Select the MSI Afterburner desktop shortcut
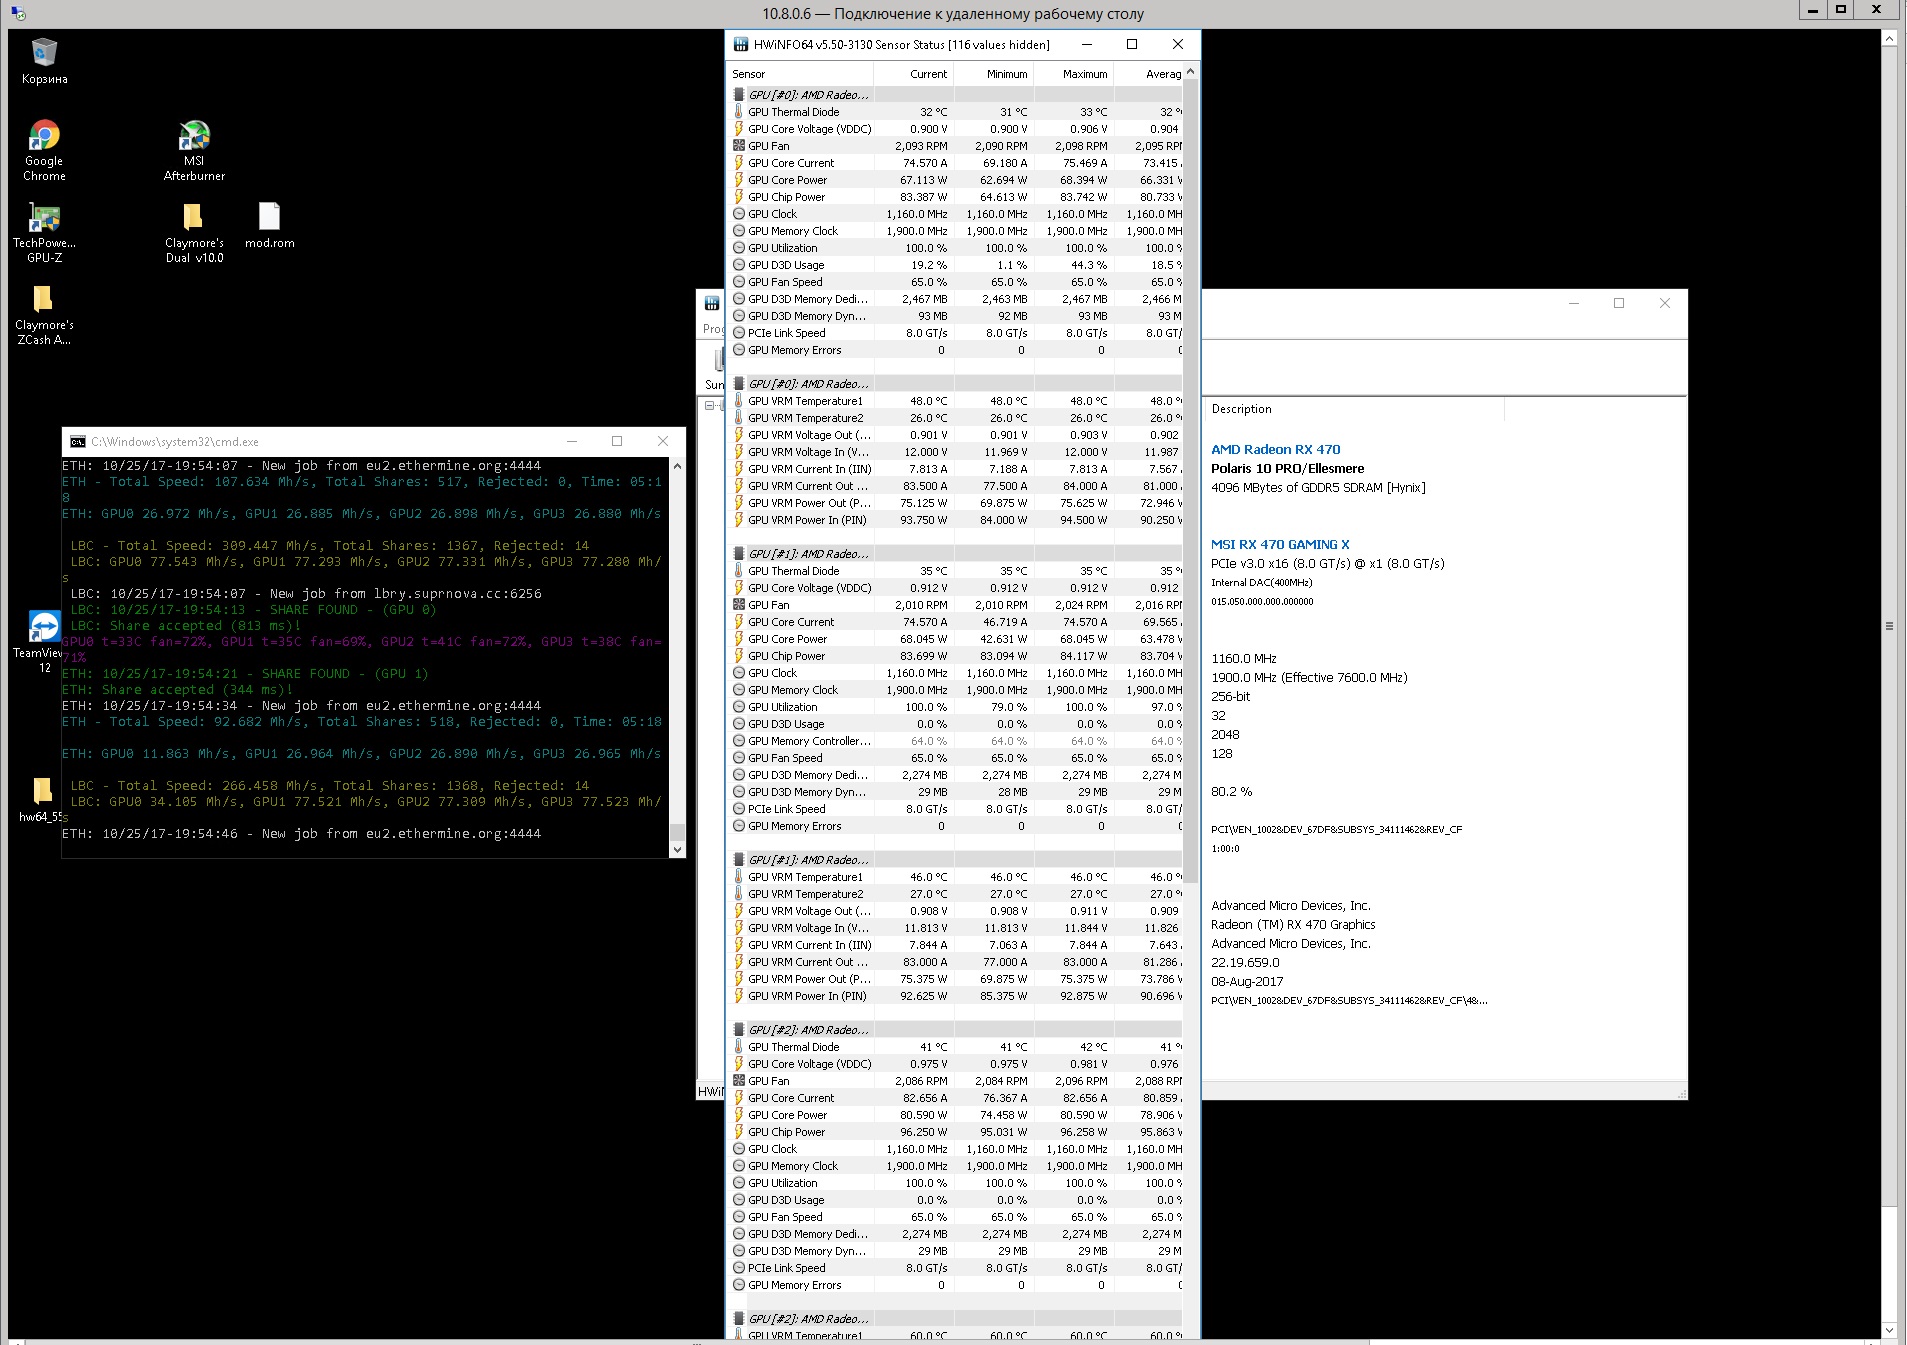This screenshot has width=1907, height=1345. [x=194, y=136]
